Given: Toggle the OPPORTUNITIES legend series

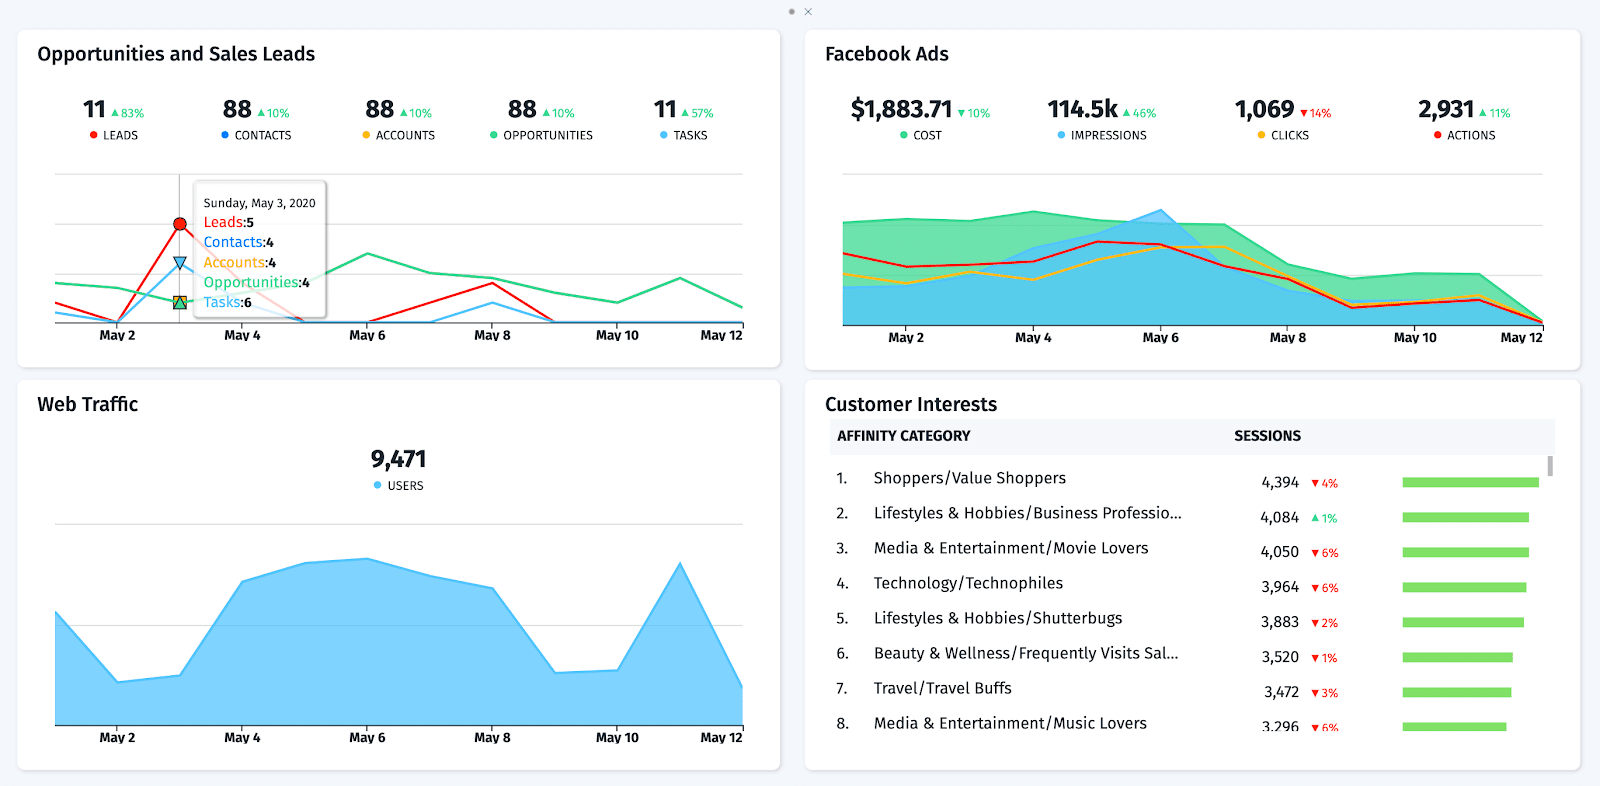Looking at the screenshot, I should [x=541, y=135].
